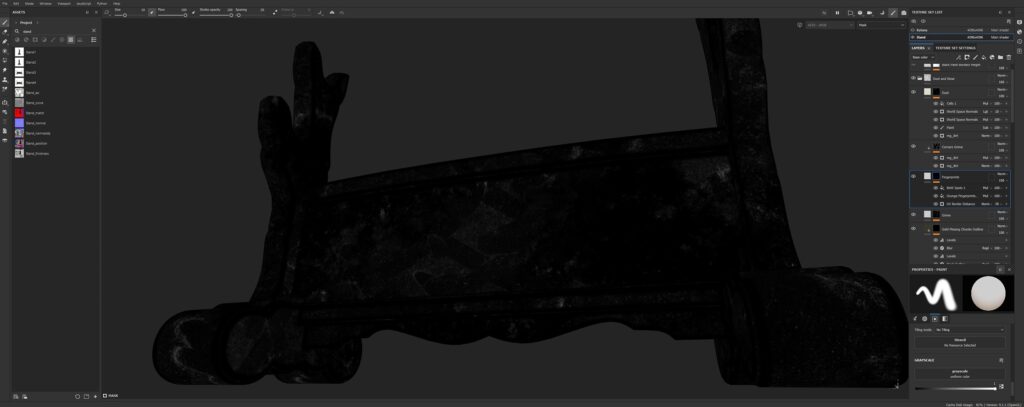Switch to the Texture Set Settings tab
Viewport: 1024px width, 407px height.
click(x=955, y=48)
